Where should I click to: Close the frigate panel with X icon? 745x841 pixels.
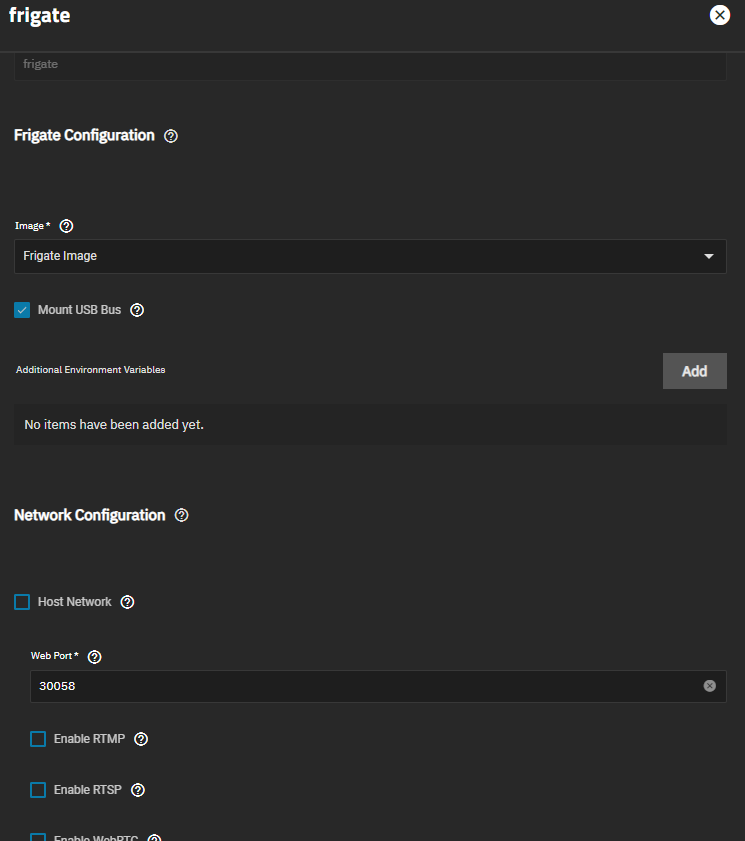click(719, 15)
